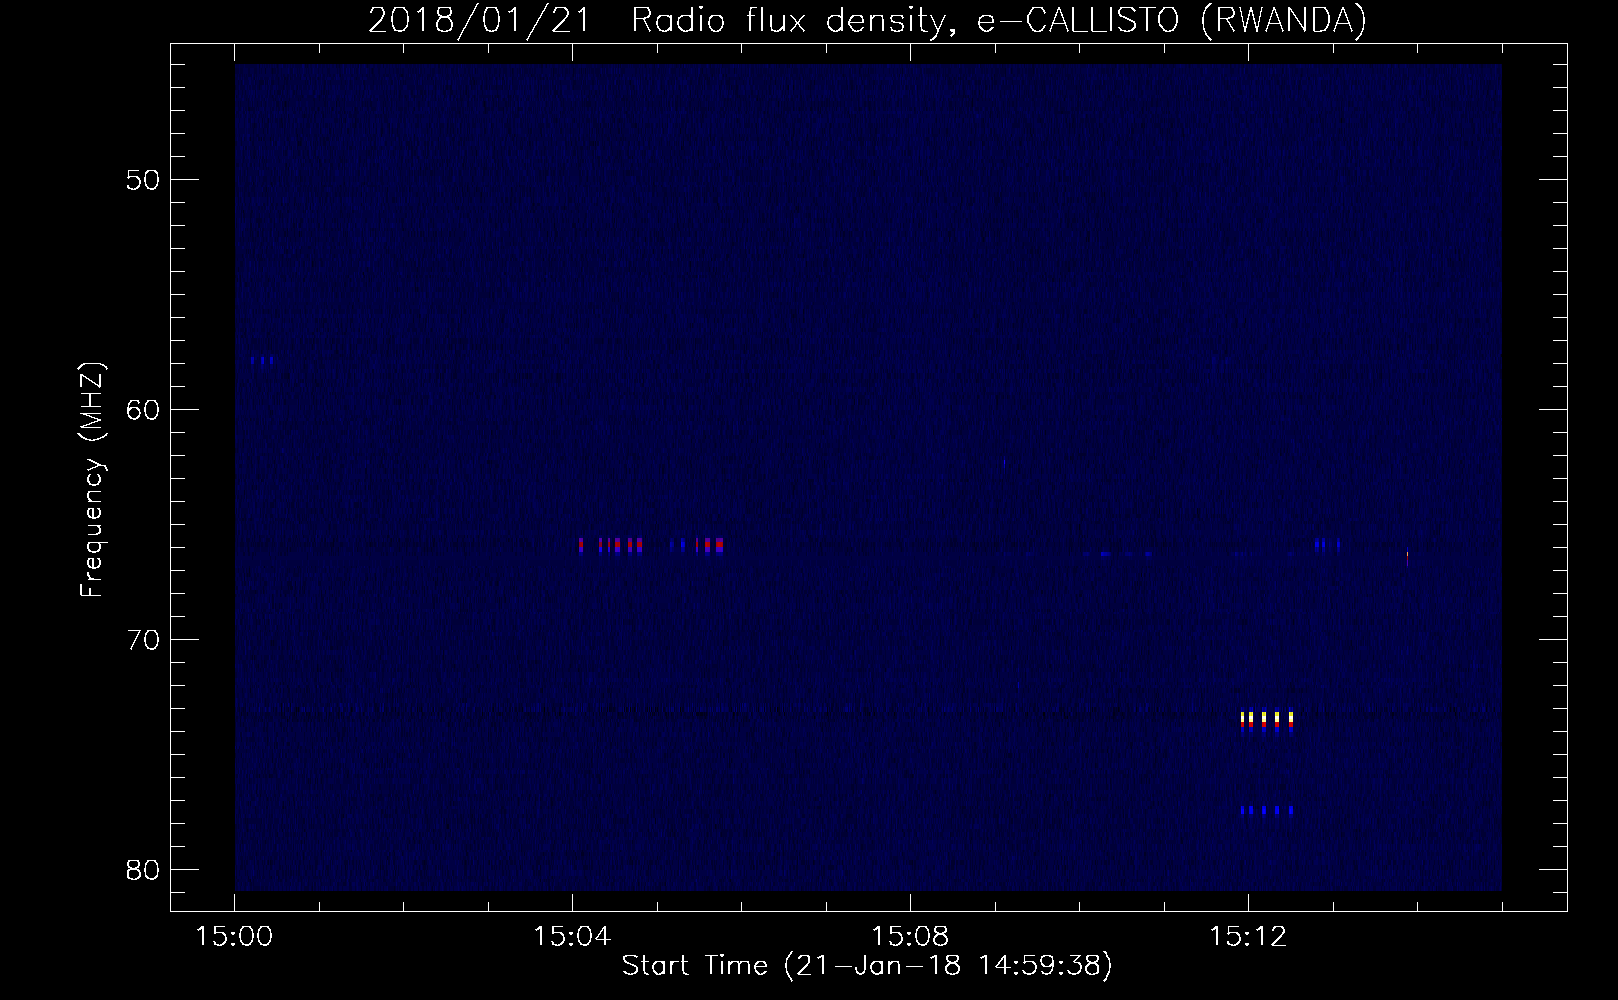
Task: Click the time tick label "15:08"
Action: [910, 937]
